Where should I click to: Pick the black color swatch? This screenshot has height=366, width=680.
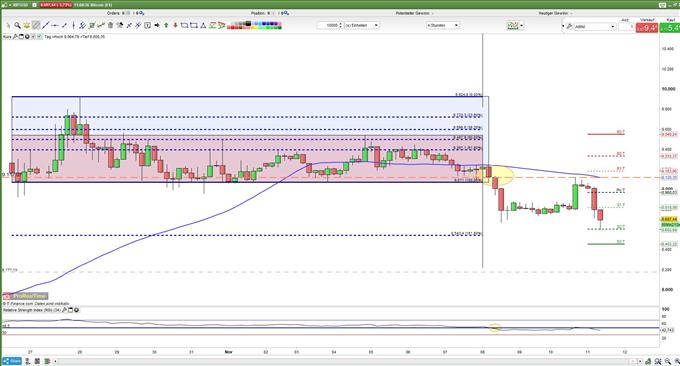point(248,23)
